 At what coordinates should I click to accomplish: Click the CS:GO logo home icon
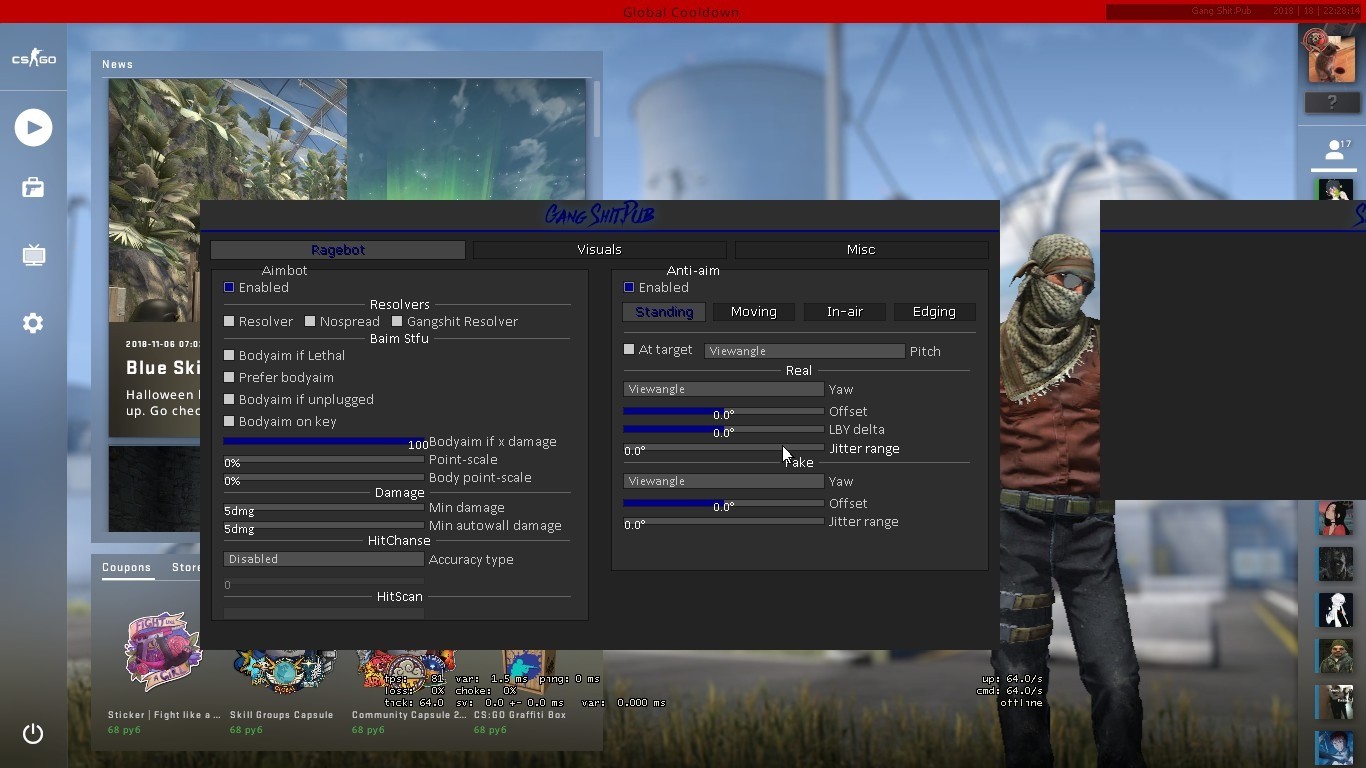(x=33, y=59)
